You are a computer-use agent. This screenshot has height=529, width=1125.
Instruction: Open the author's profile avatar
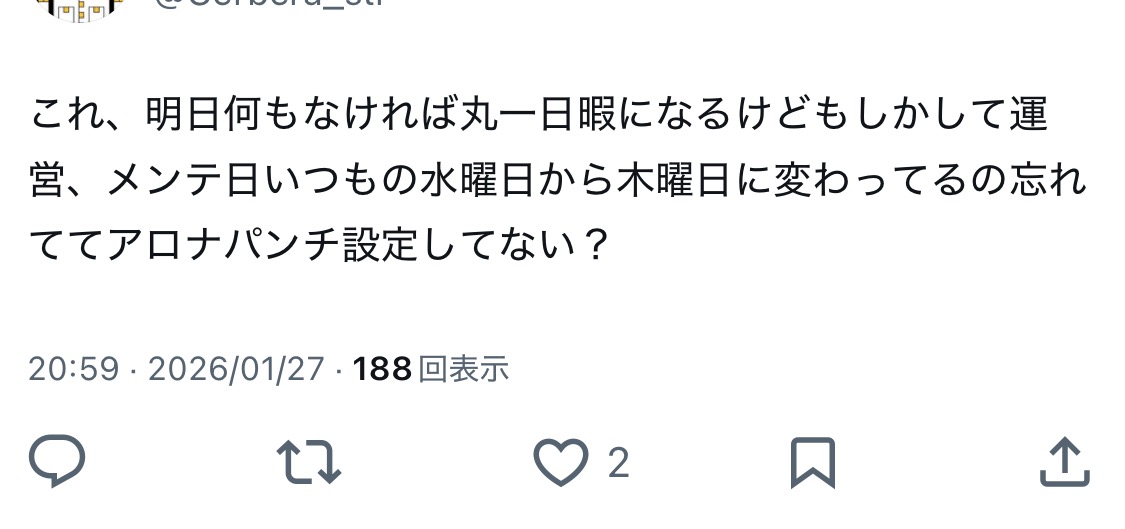coord(79,9)
